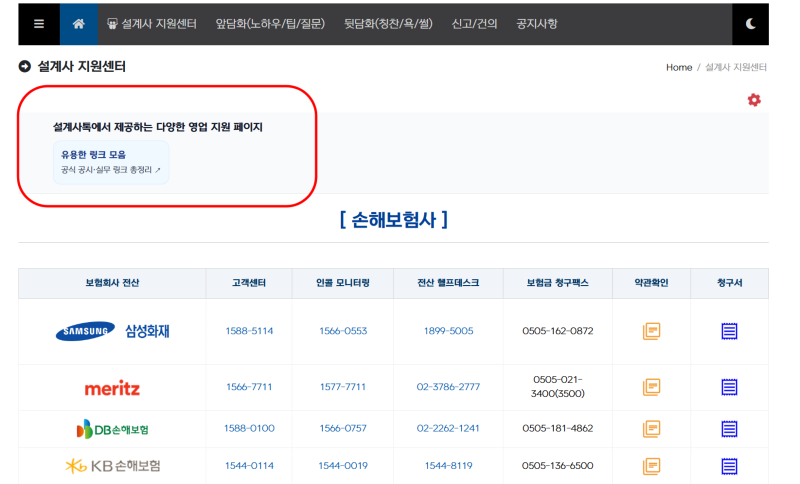Click arrow icon beside 설계사 지원센터 heading
Screen dimensions: 800x484
pyautogui.click(x=24, y=66)
